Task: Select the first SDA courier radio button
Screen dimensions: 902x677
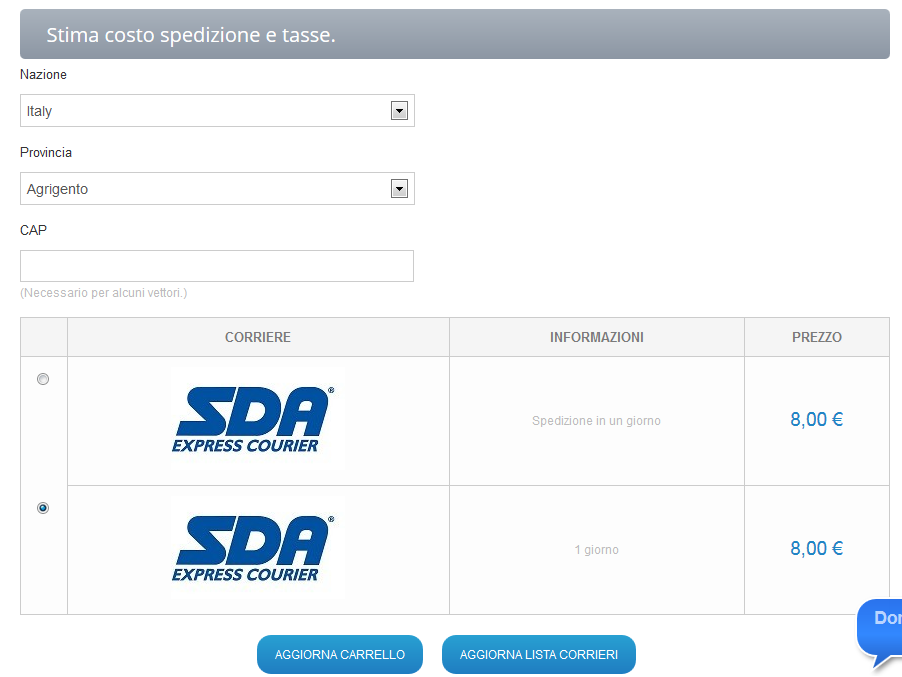Action: 43,379
